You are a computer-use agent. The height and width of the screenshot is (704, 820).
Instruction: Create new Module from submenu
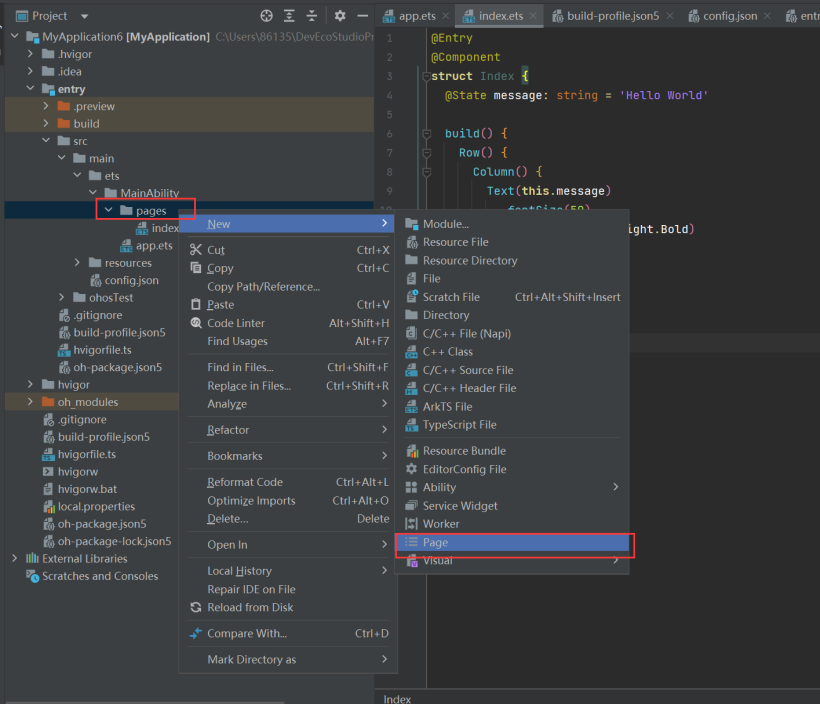[x=512, y=224]
